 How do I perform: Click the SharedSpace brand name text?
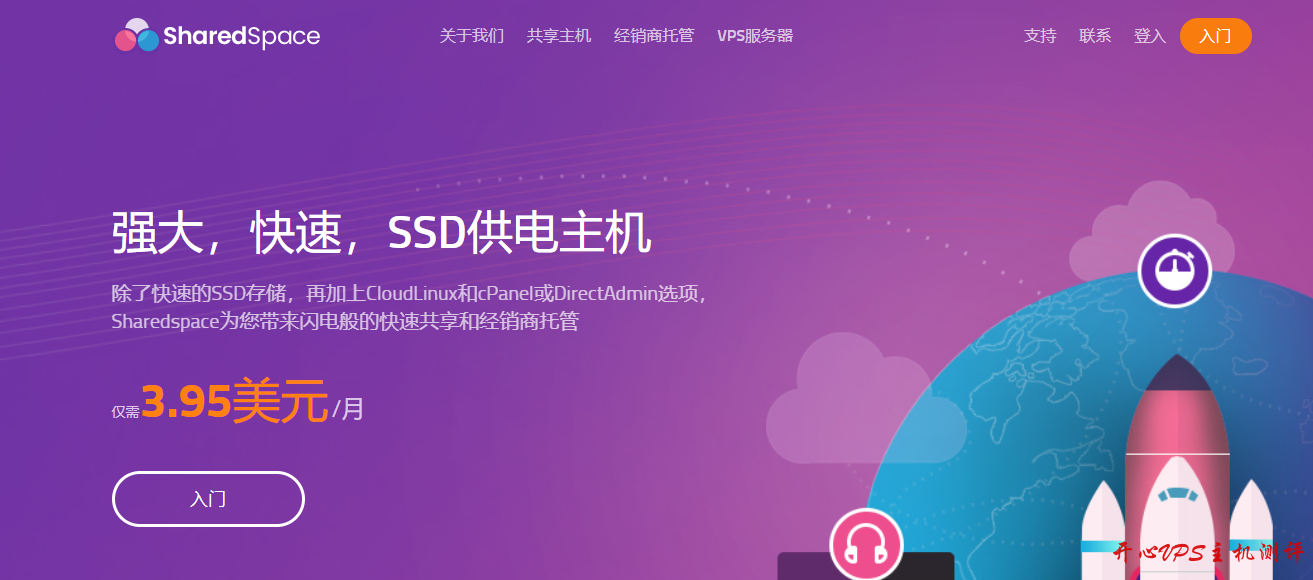[241, 37]
